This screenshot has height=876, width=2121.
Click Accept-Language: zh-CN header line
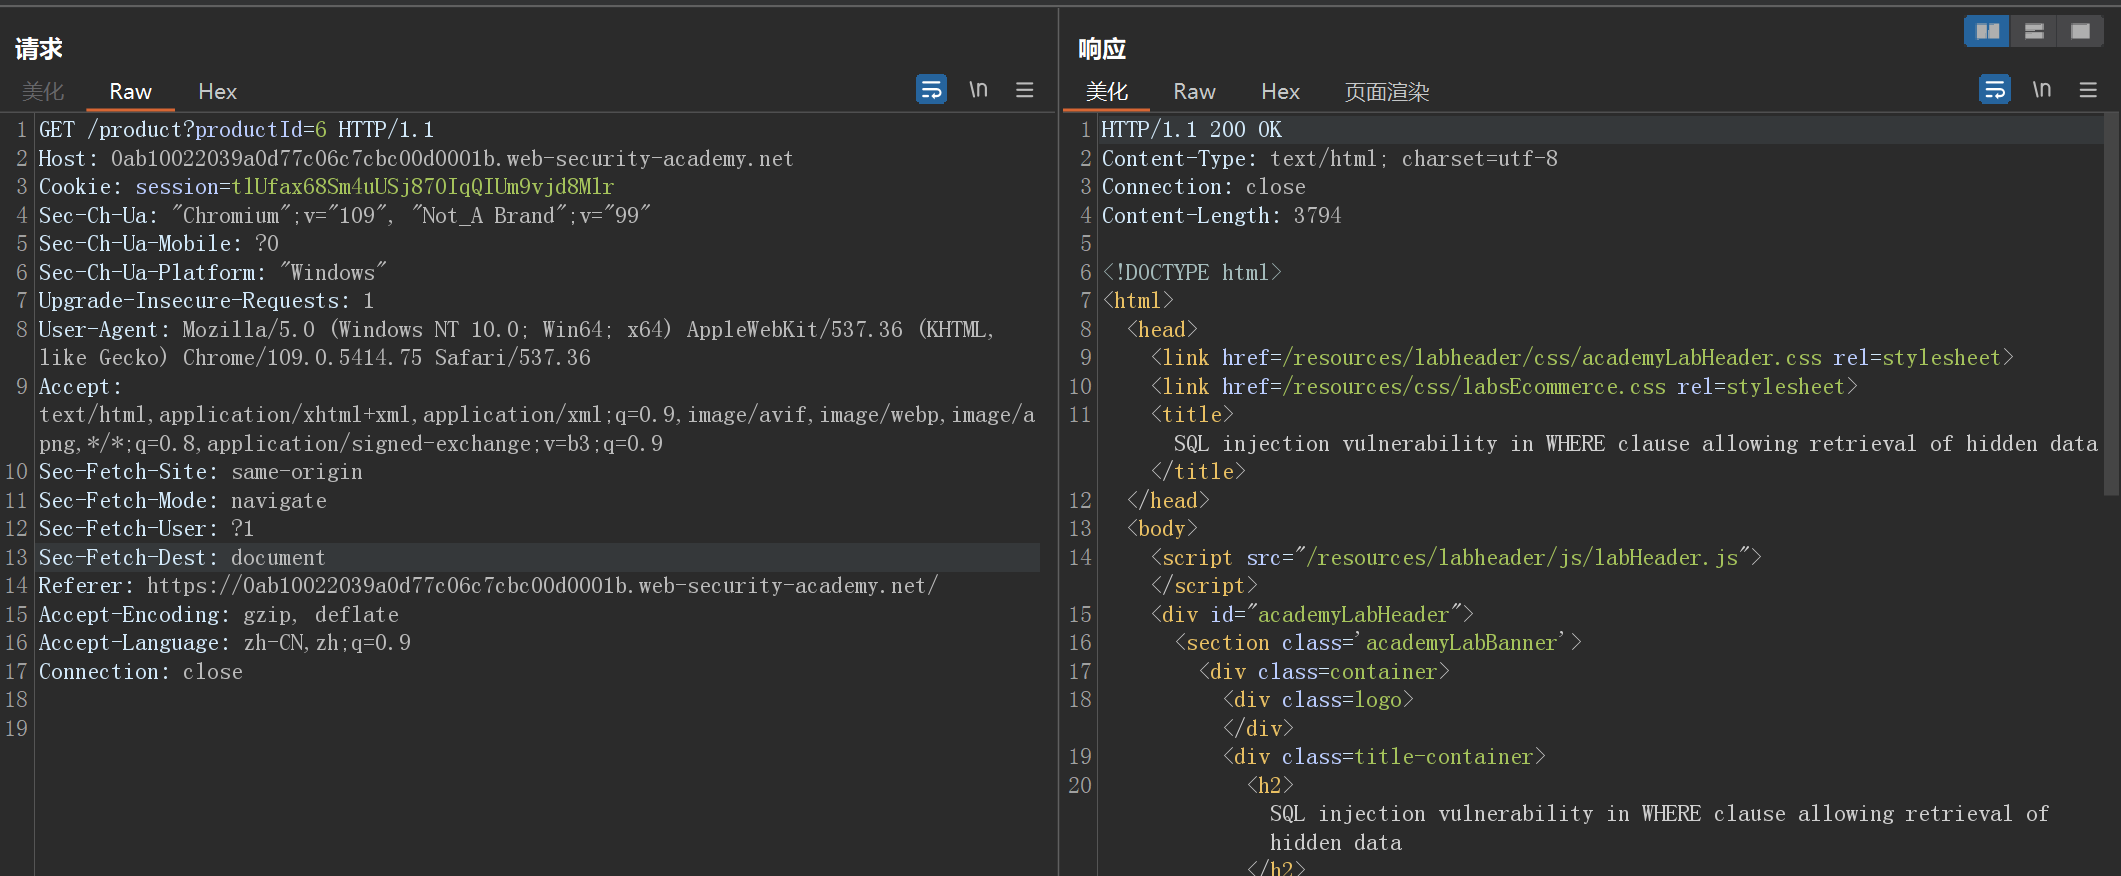[224, 643]
